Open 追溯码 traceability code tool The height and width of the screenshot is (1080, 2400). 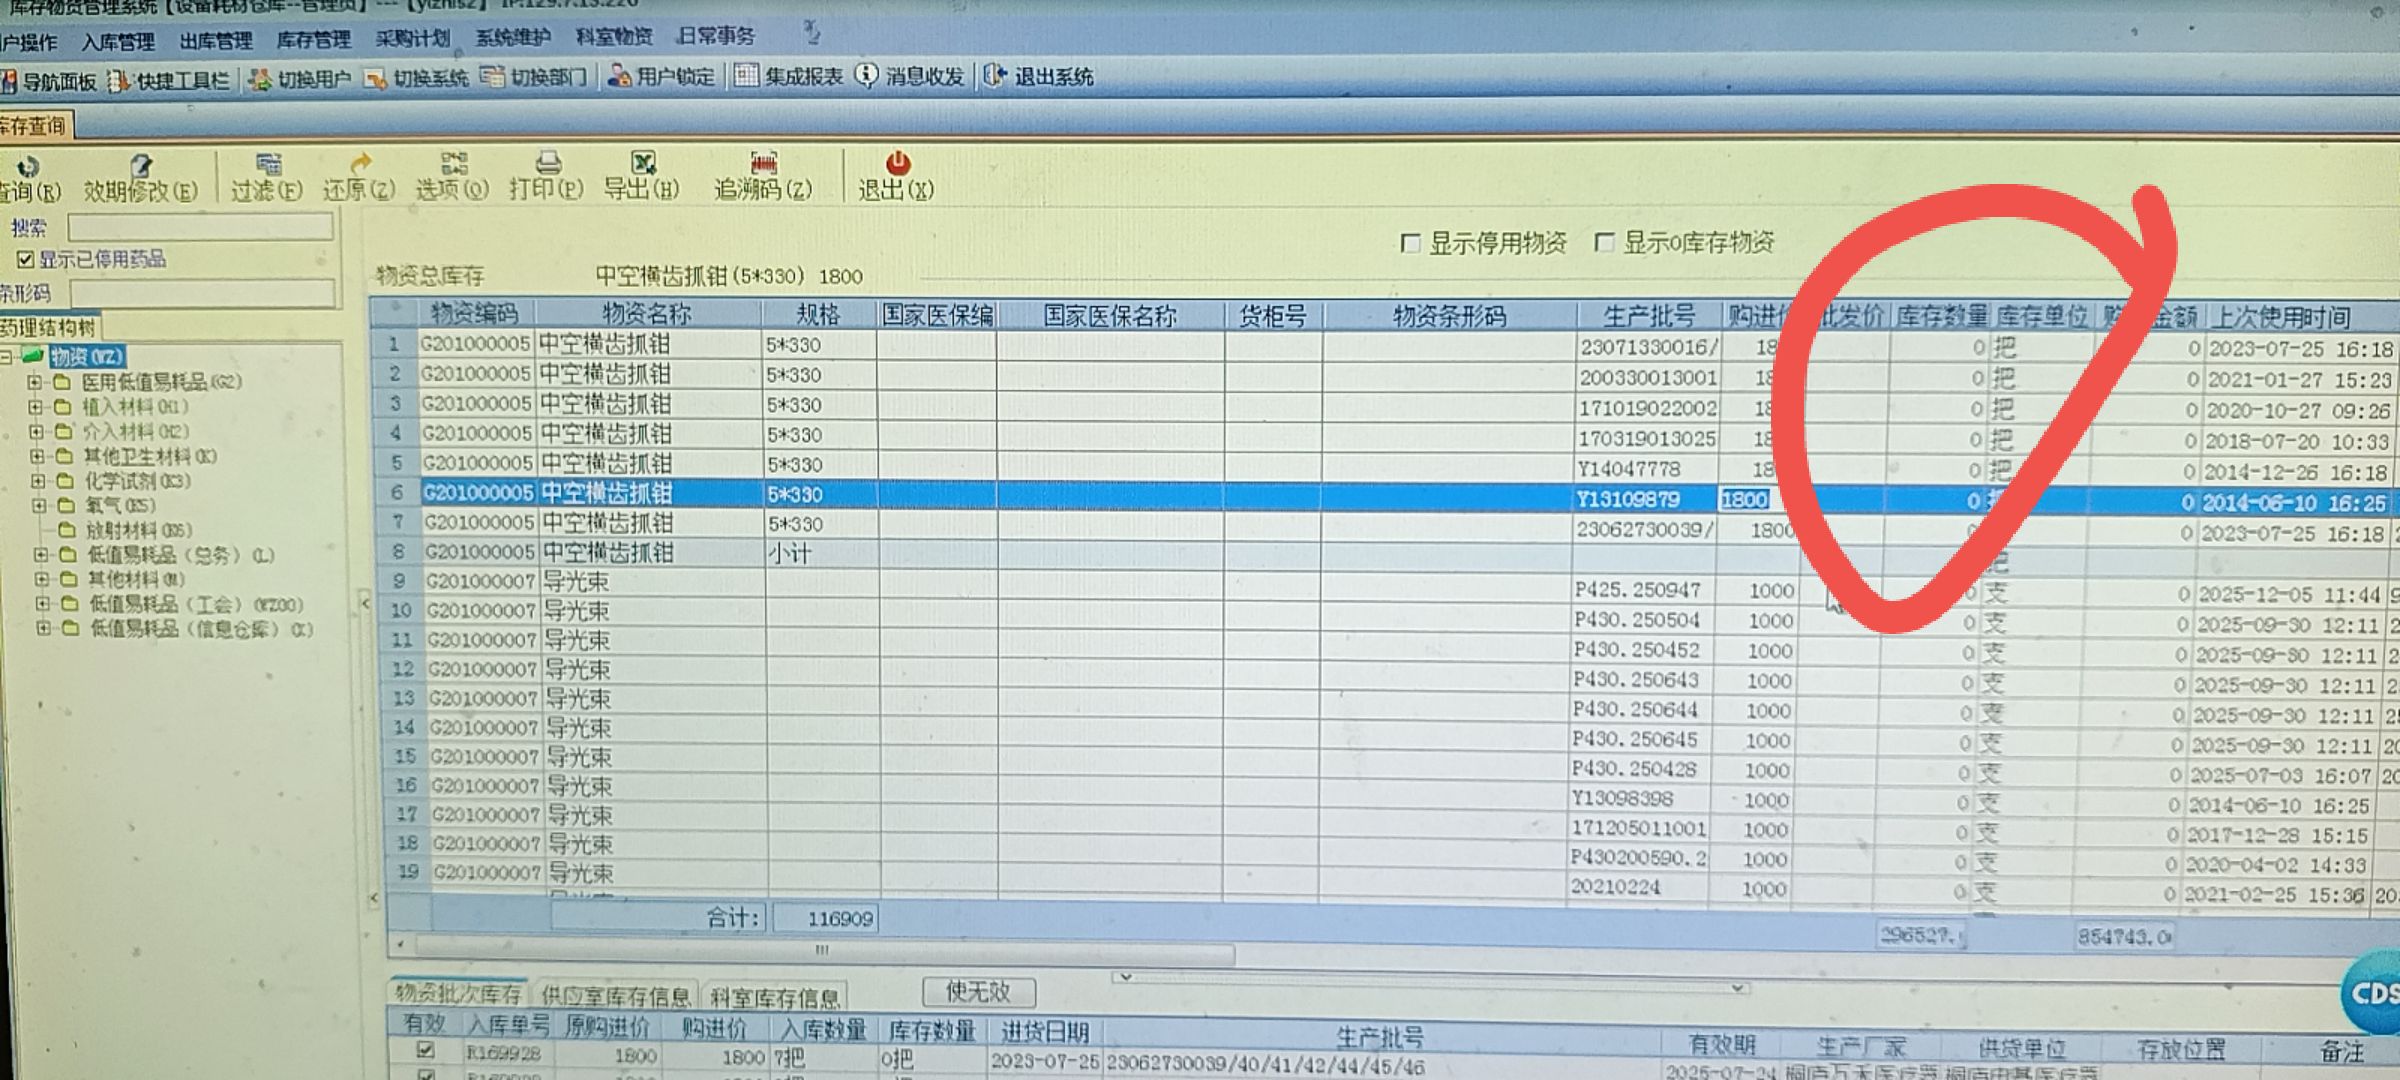[763, 164]
